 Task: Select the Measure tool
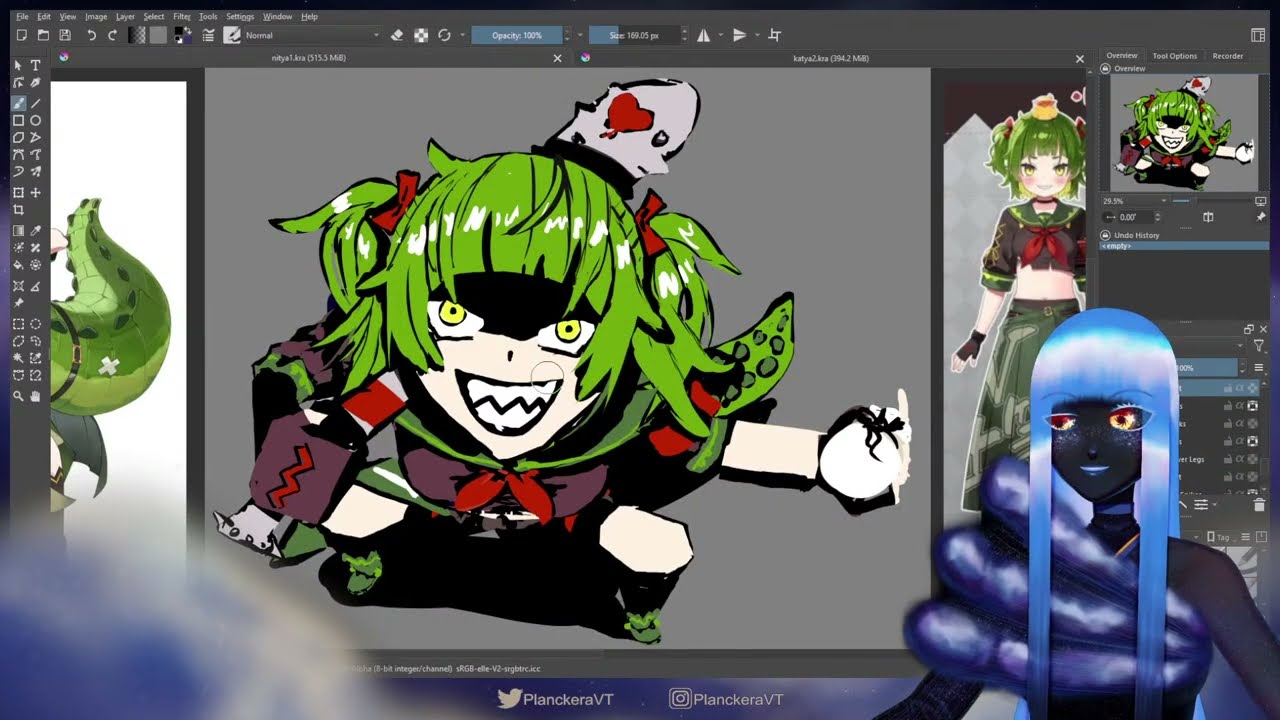(x=36, y=286)
